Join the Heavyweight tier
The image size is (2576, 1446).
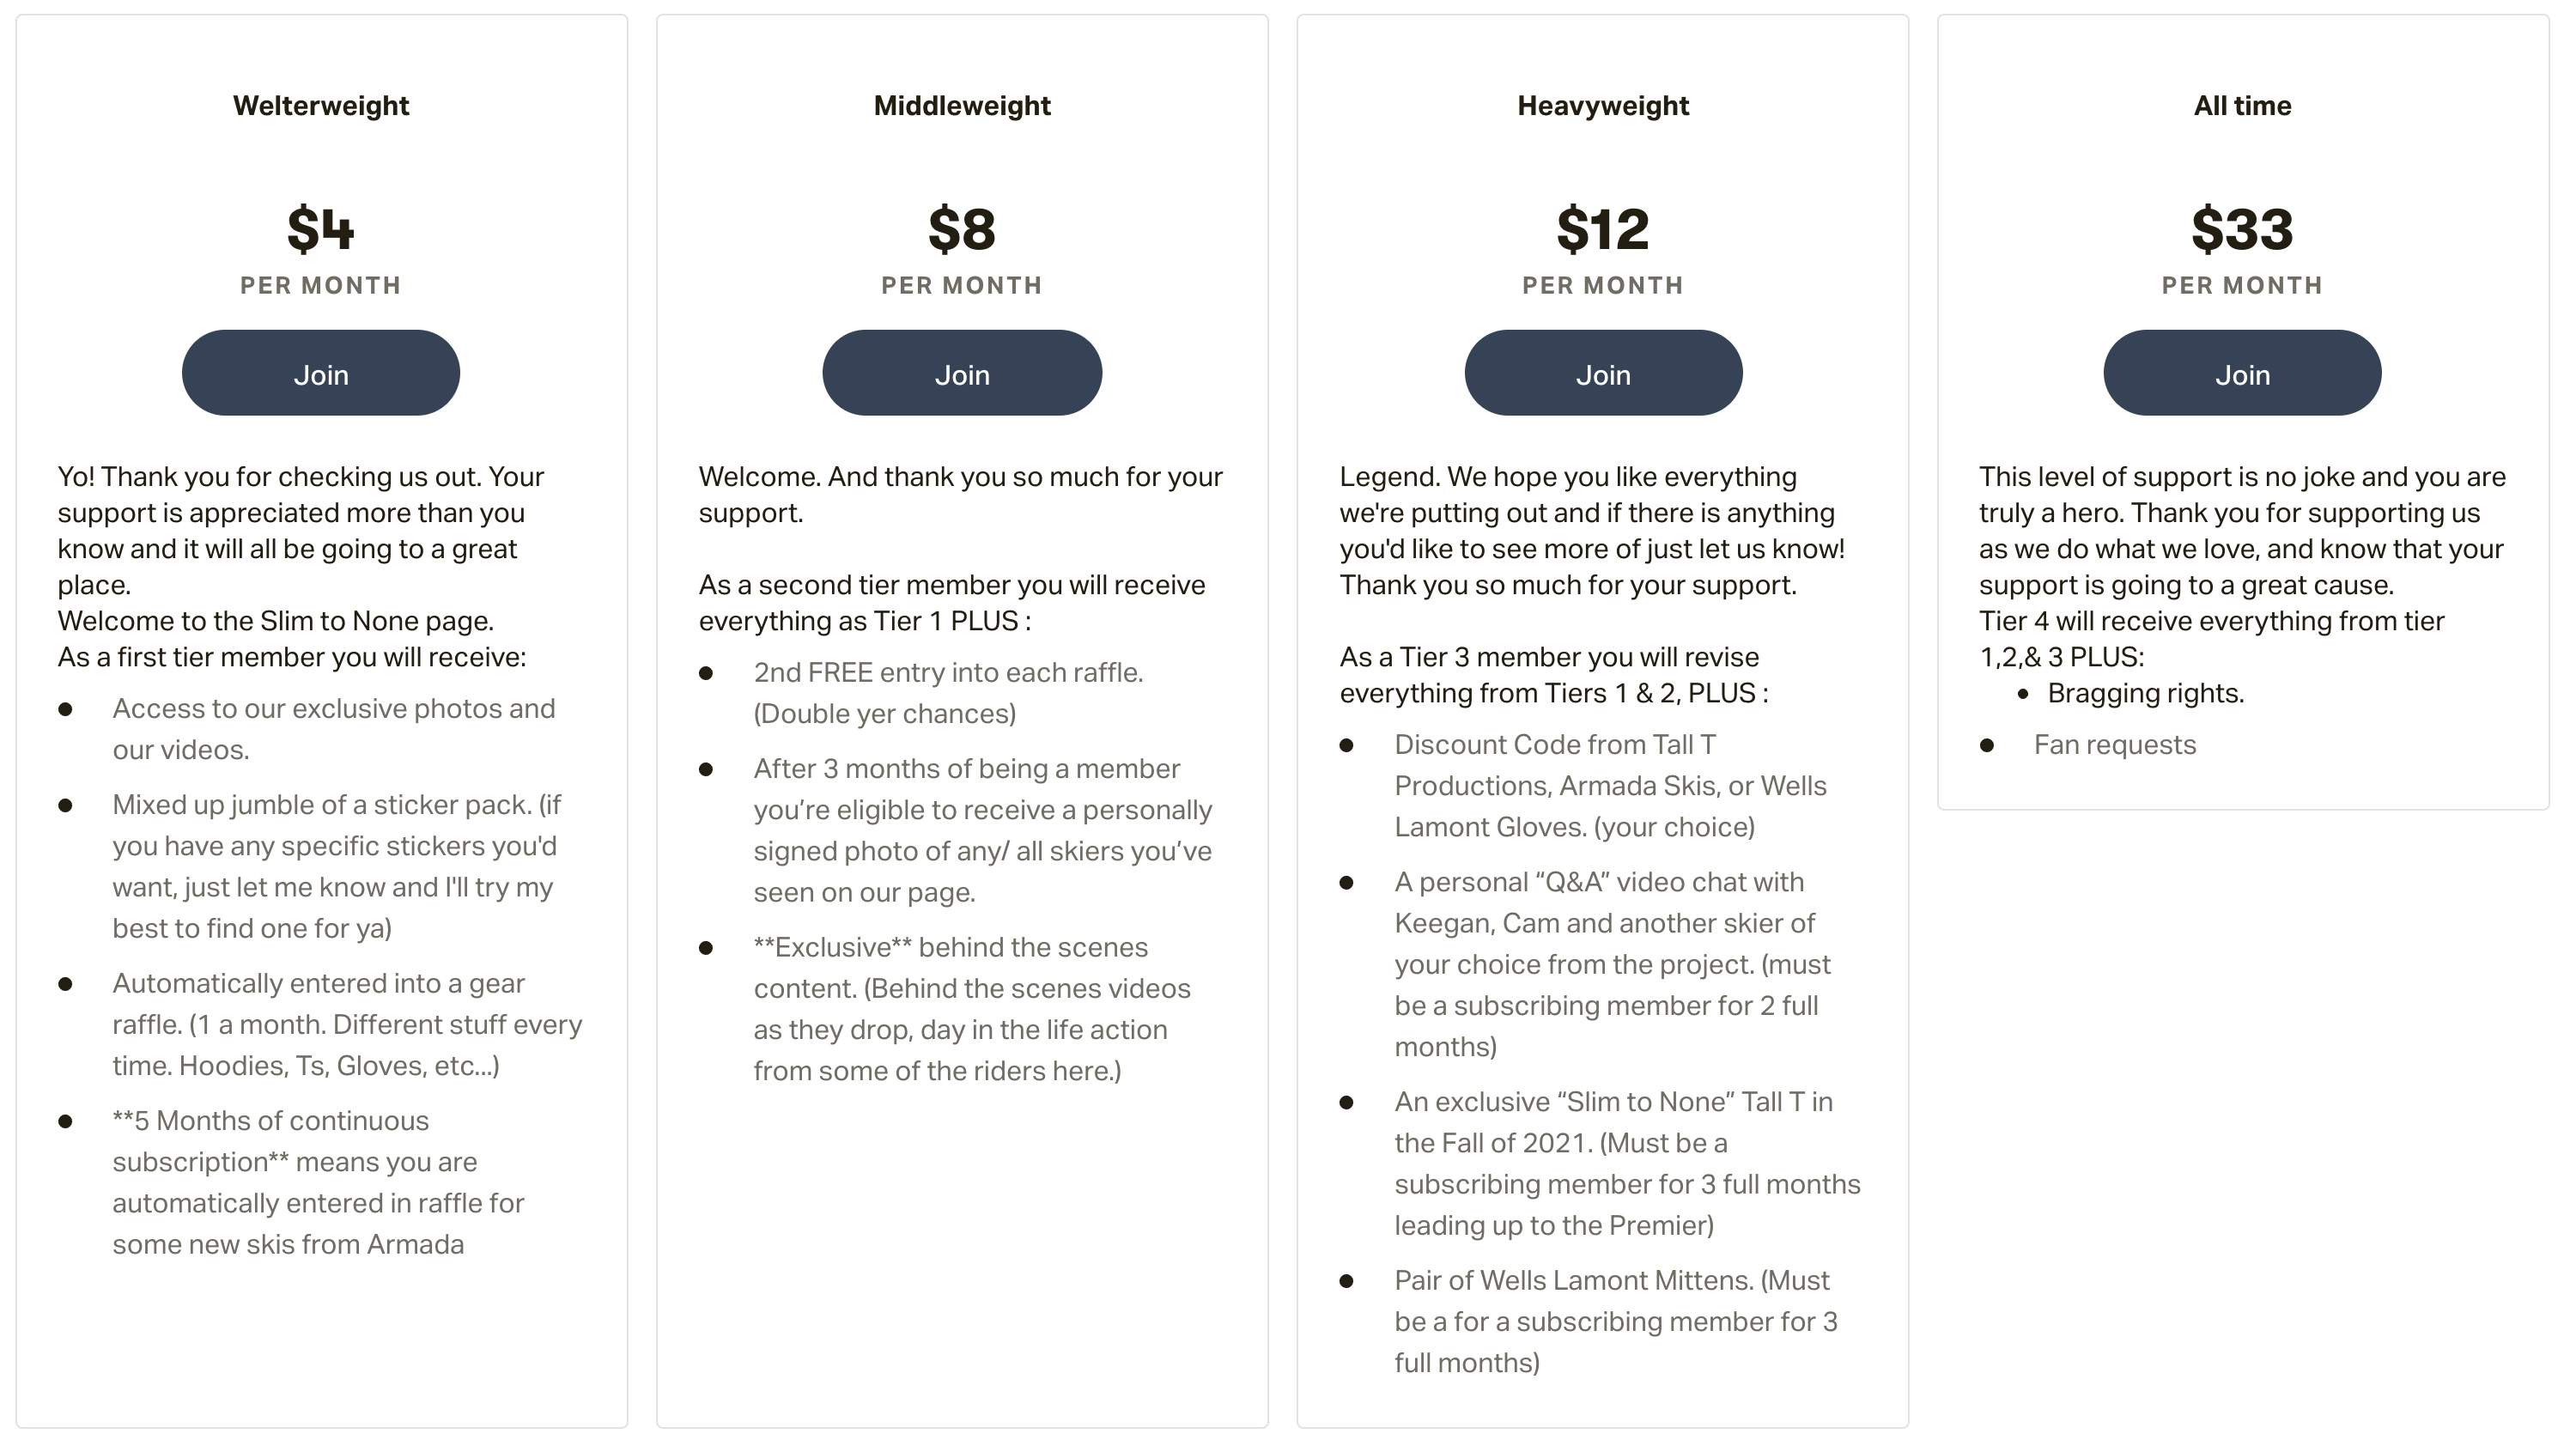[1603, 374]
